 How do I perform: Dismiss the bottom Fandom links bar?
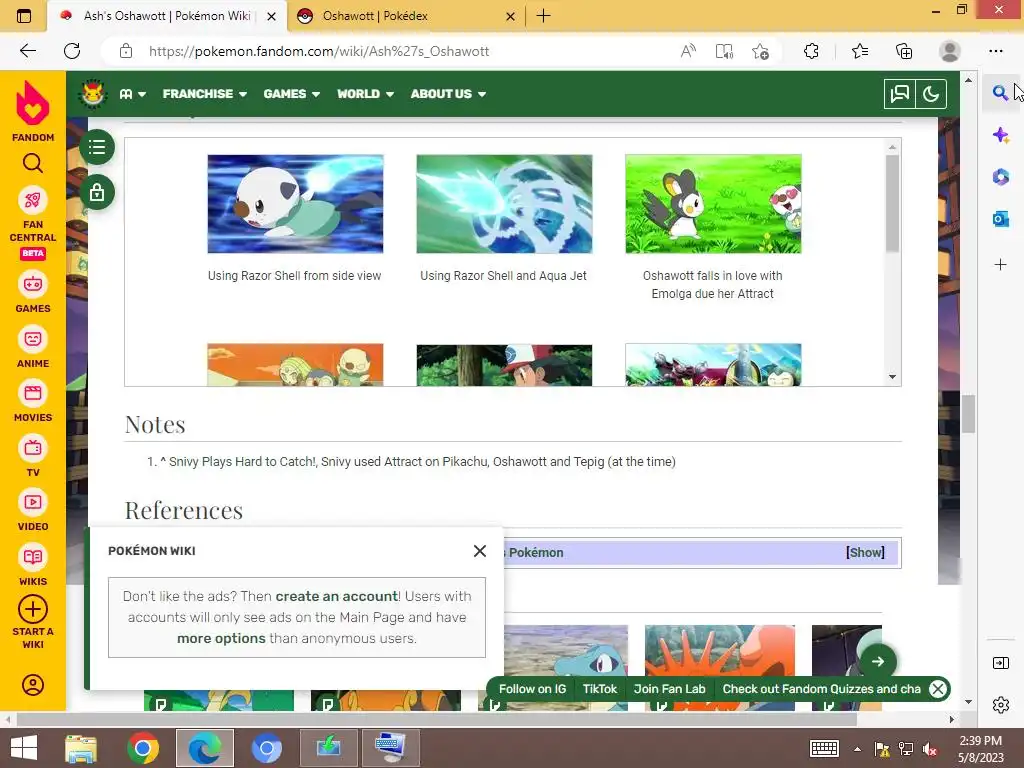938,689
